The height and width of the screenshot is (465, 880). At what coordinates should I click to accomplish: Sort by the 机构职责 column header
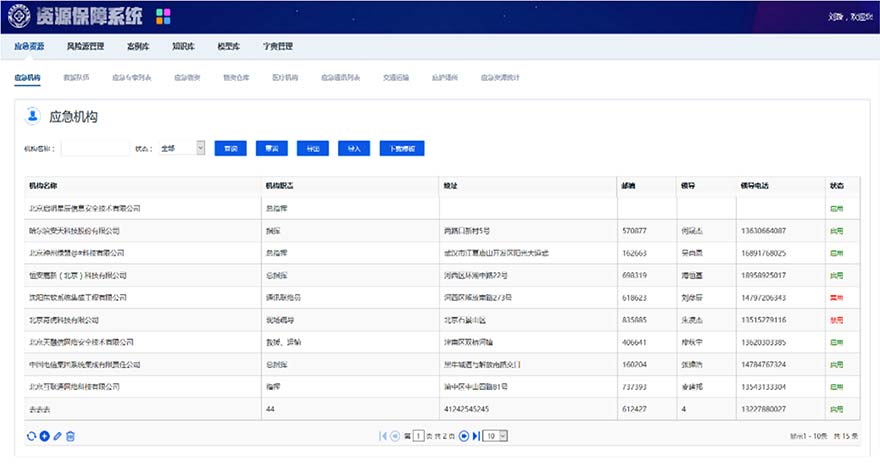click(x=350, y=186)
